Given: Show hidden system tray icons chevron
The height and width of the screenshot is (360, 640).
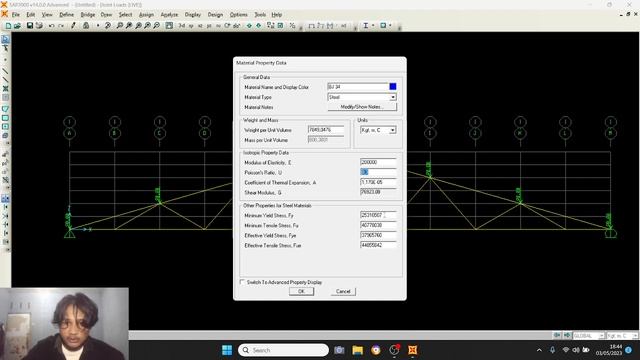Looking at the screenshot, I should (539, 350).
